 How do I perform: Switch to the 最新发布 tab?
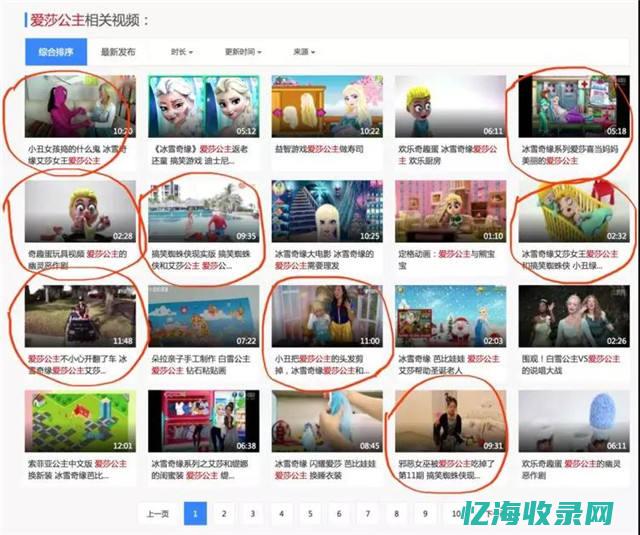[x=118, y=52]
